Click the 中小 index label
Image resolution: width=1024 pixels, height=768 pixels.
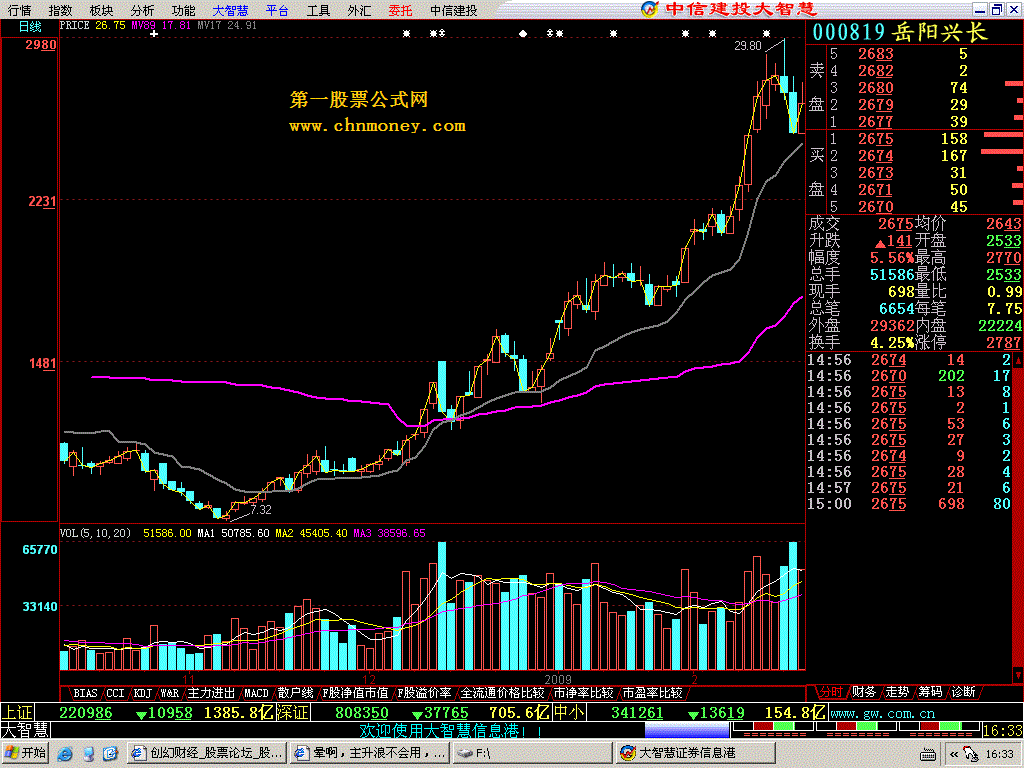click(569, 712)
